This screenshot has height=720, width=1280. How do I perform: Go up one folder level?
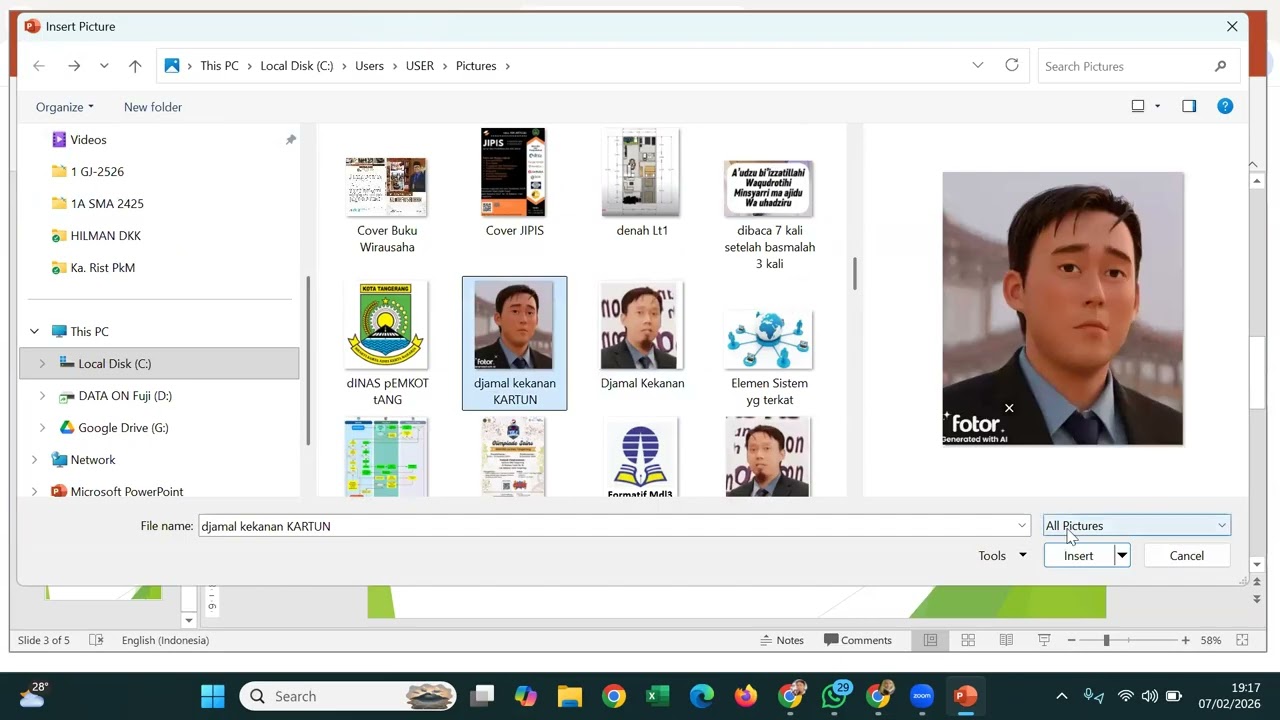coord(135,66)
